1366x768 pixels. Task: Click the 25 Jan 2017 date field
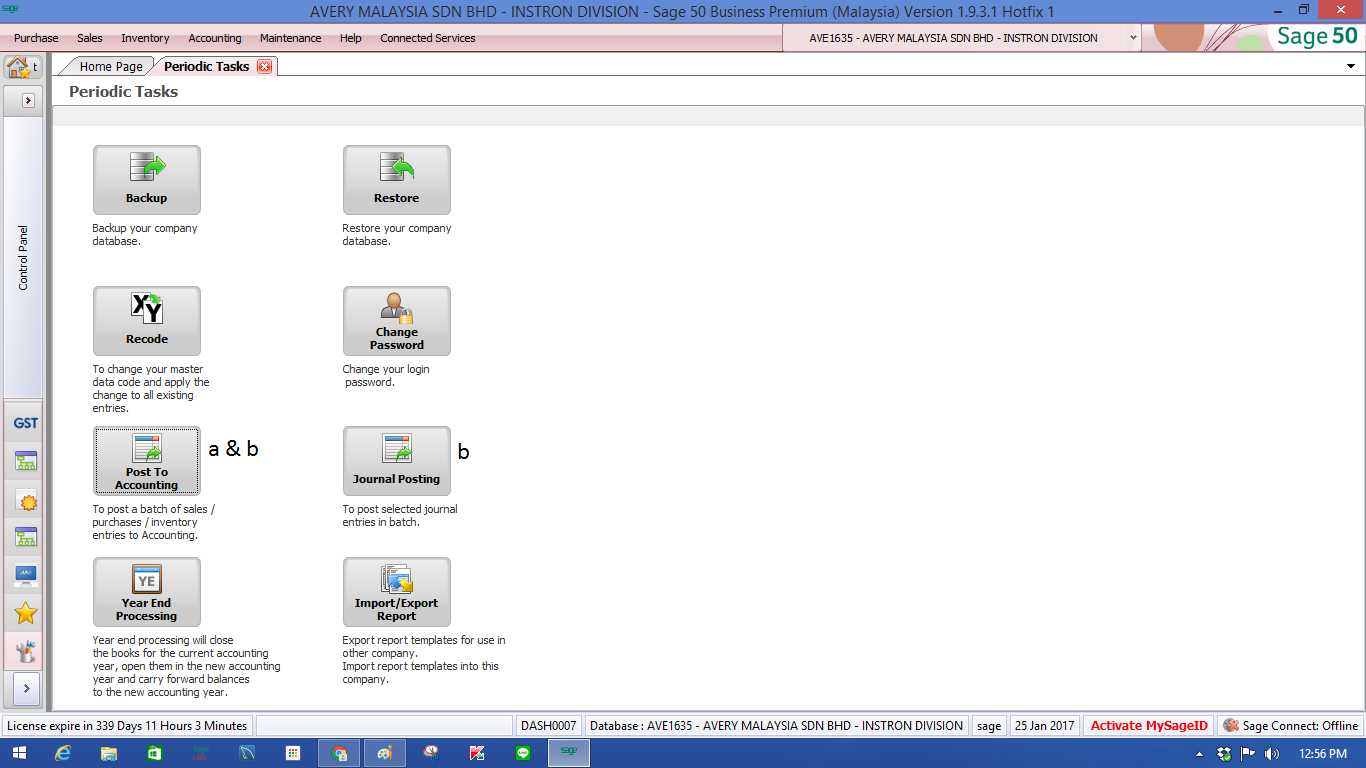point(1045,726)
